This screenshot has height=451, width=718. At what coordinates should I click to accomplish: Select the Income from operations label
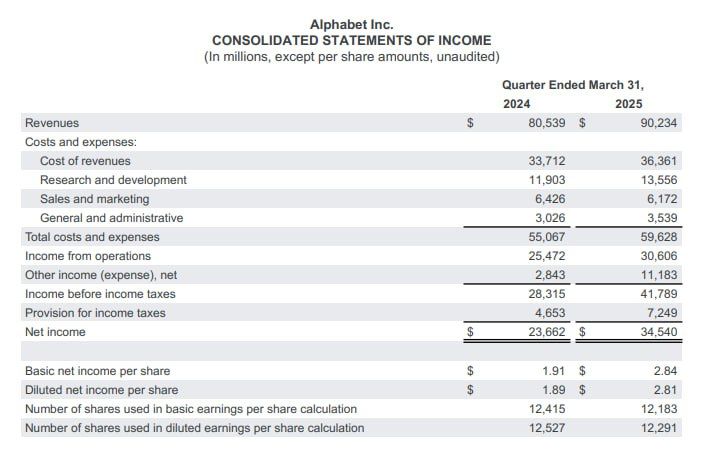(89, 256)
